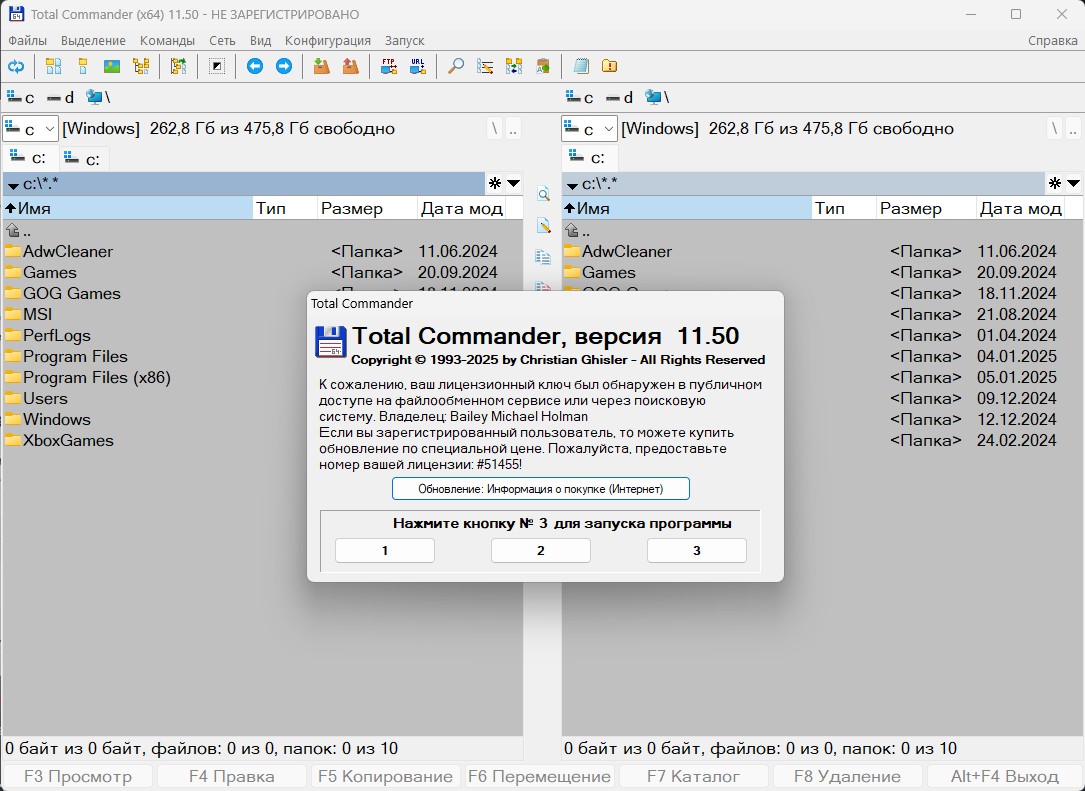Click button 3 to start the program

pyautogui.click(x=697, y=550)
